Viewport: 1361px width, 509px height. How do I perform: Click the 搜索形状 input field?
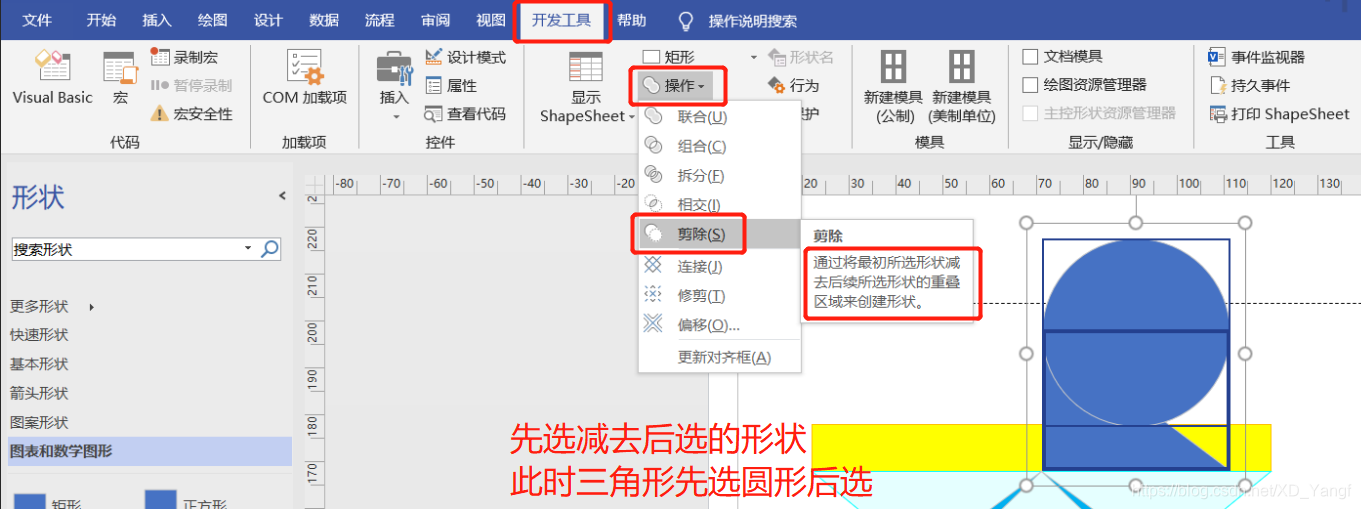tap(132, 249)
